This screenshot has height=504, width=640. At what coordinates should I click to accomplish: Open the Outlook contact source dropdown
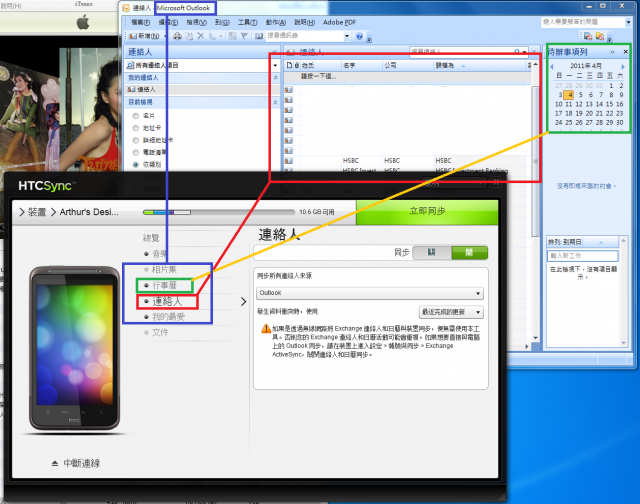click(370, 293)
